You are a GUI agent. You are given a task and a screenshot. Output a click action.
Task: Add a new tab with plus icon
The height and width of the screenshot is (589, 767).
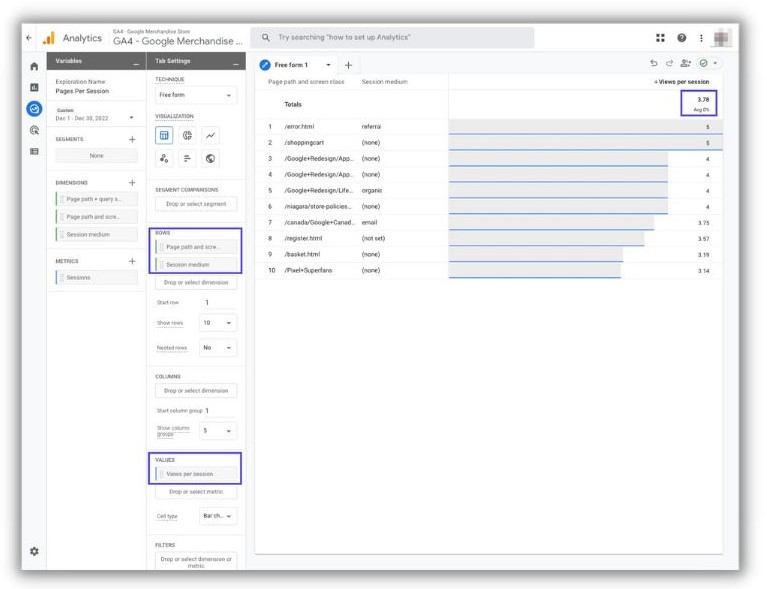coord(348,65)
